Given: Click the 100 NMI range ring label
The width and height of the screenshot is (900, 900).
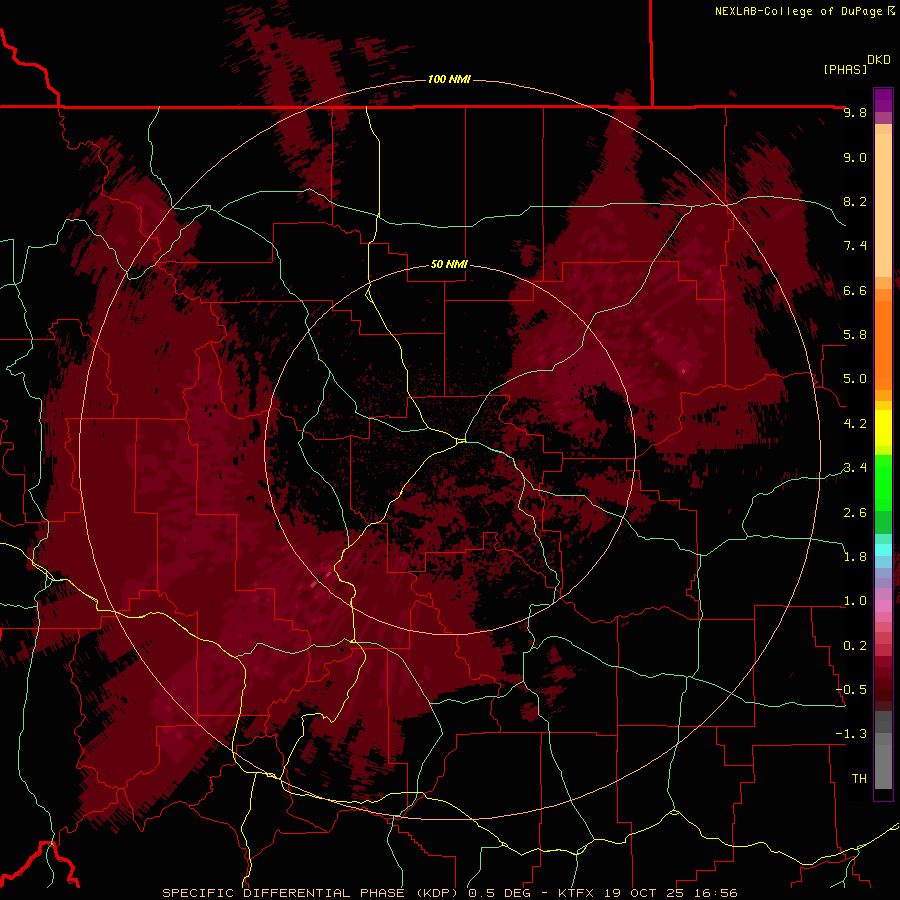Looking at the screenshot, I should coord(449,79).
